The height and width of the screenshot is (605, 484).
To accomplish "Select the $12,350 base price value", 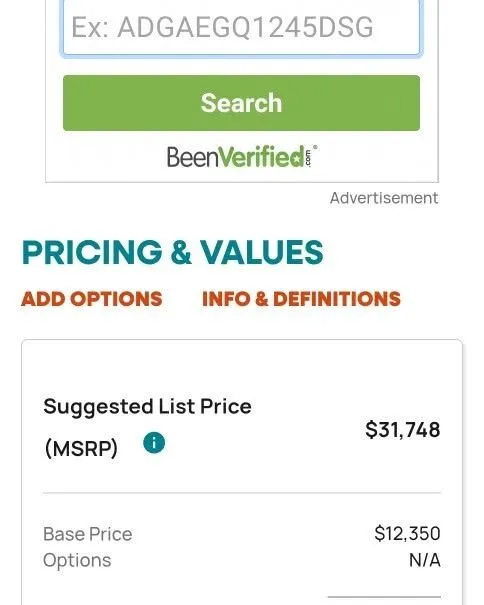I will click(407, 533).
